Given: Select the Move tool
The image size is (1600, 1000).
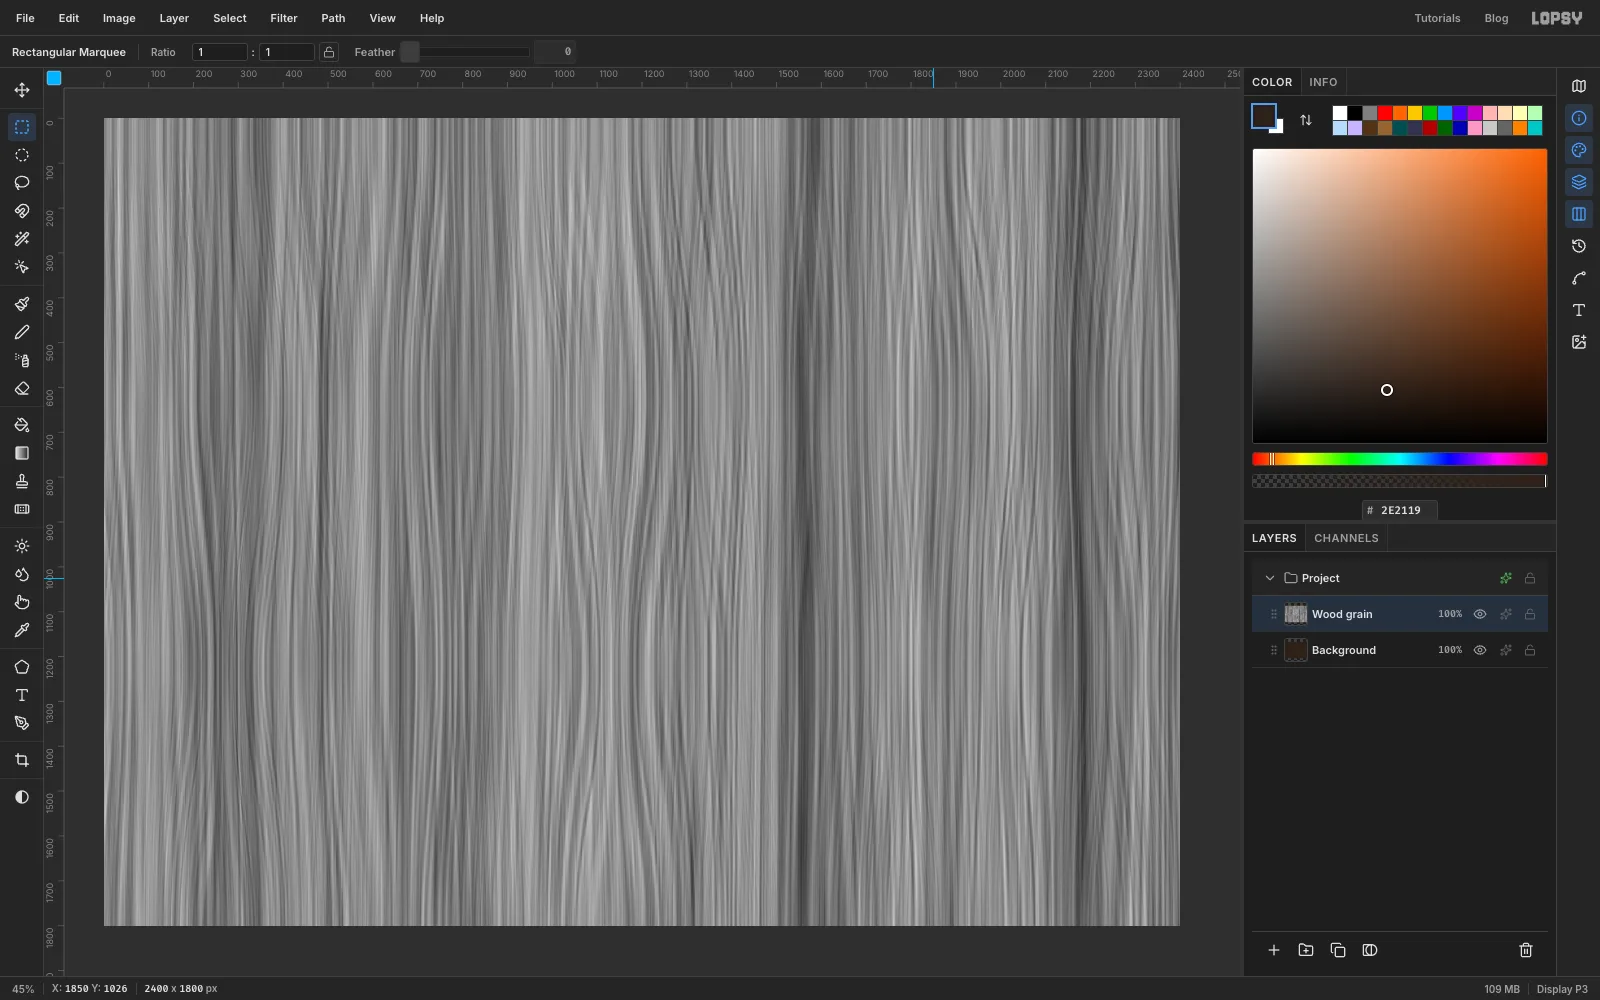Looking at the screenshot, I should [22, 90].
